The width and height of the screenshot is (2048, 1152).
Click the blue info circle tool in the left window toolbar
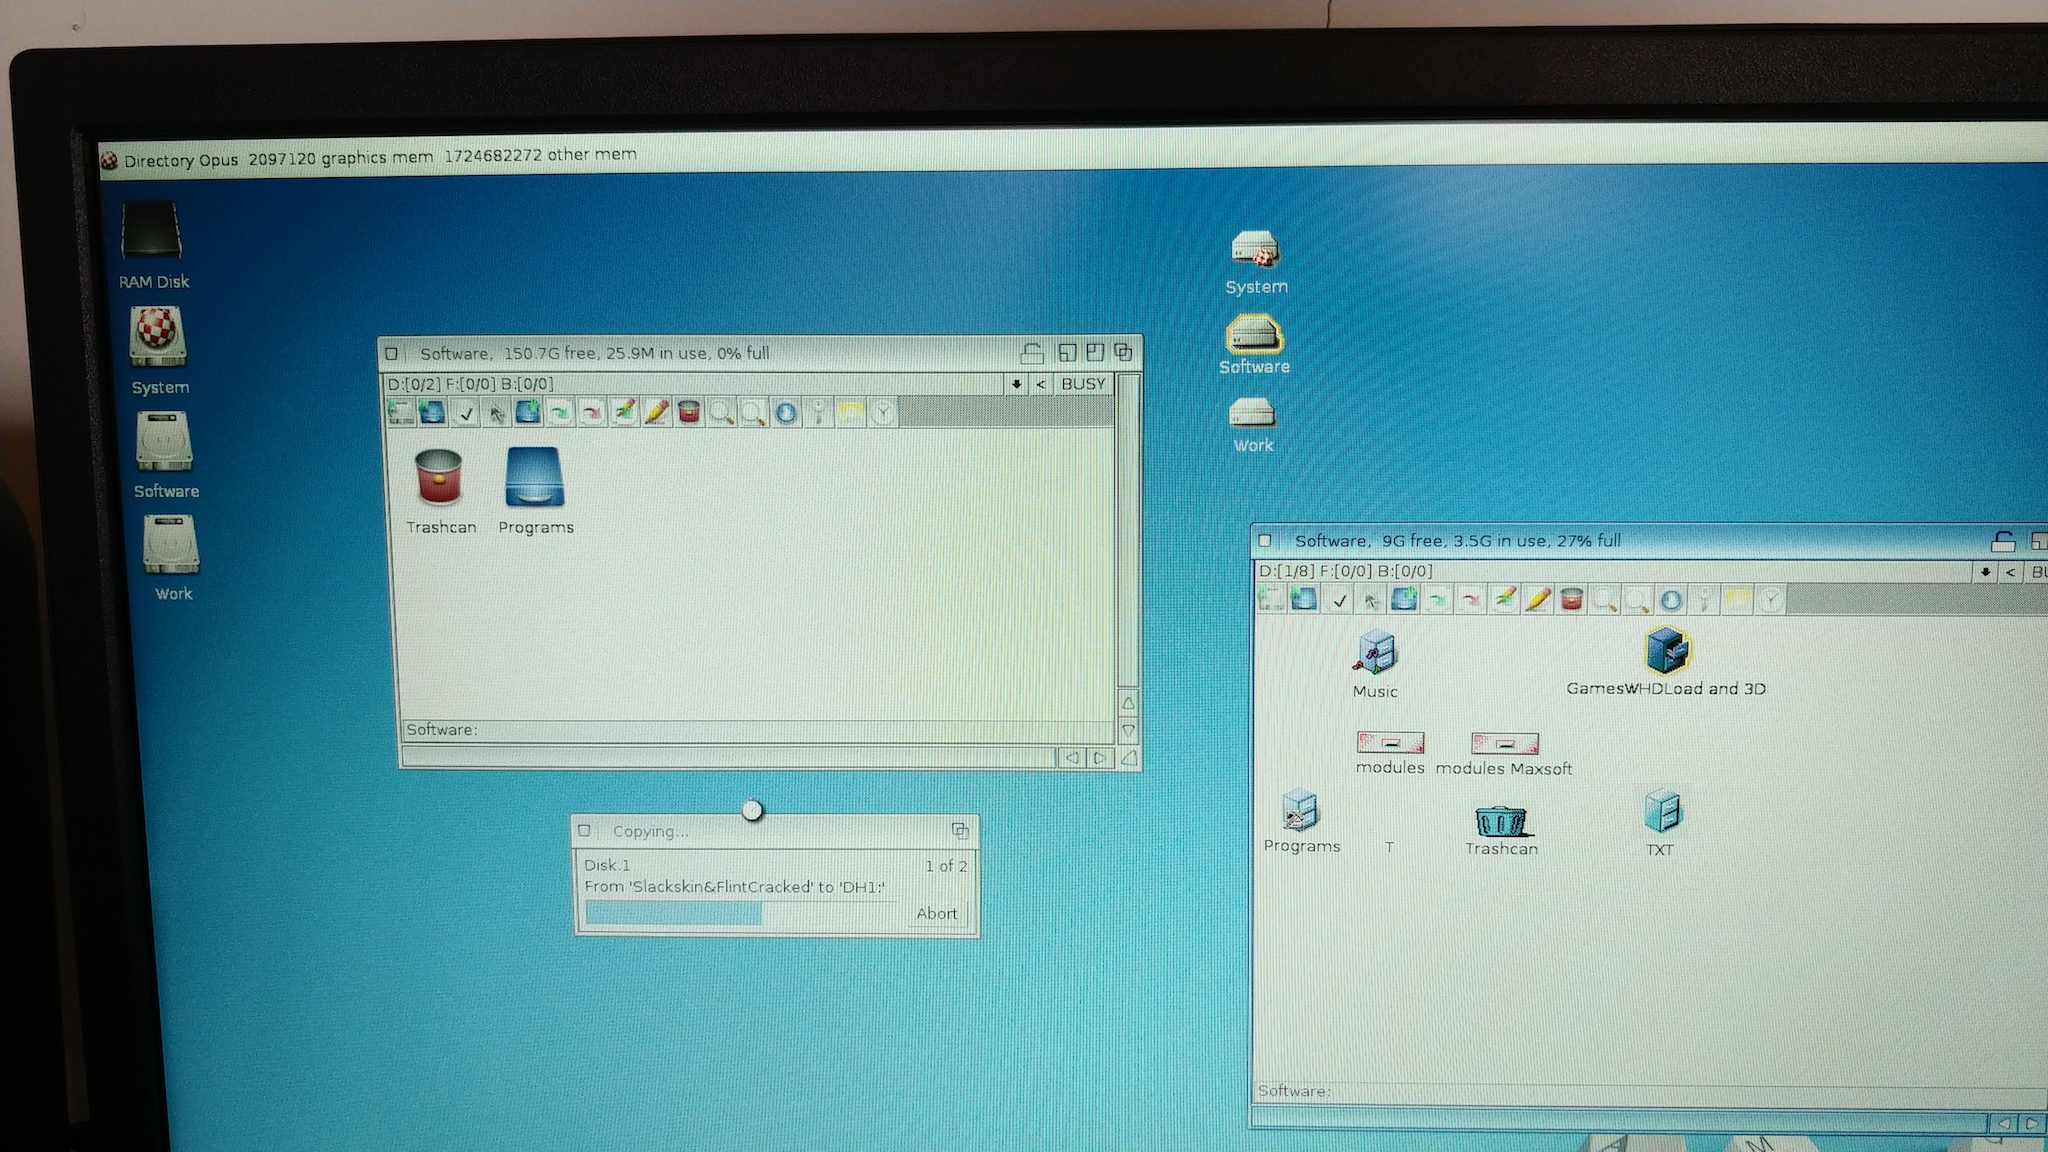pyautogui.click(x=785, y=412)
